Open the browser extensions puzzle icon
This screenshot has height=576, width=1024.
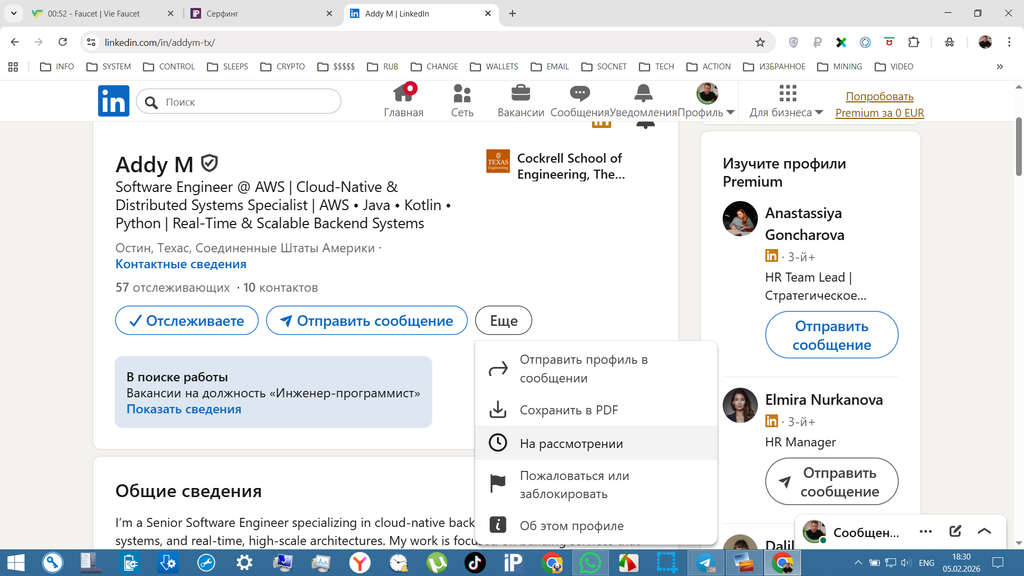coord(914,42)
